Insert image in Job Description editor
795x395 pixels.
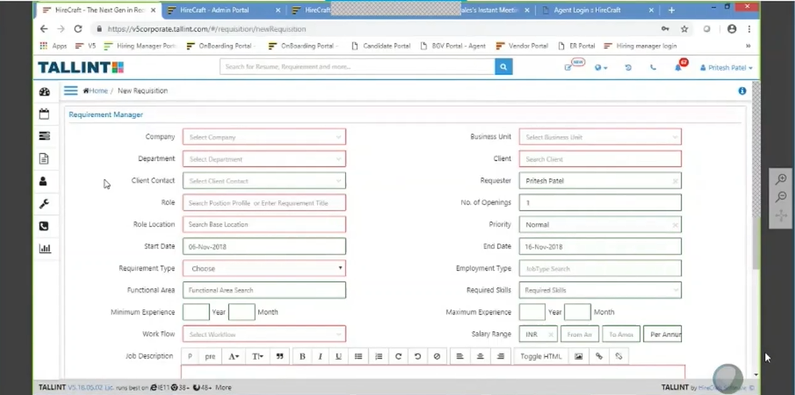[579, 356]
